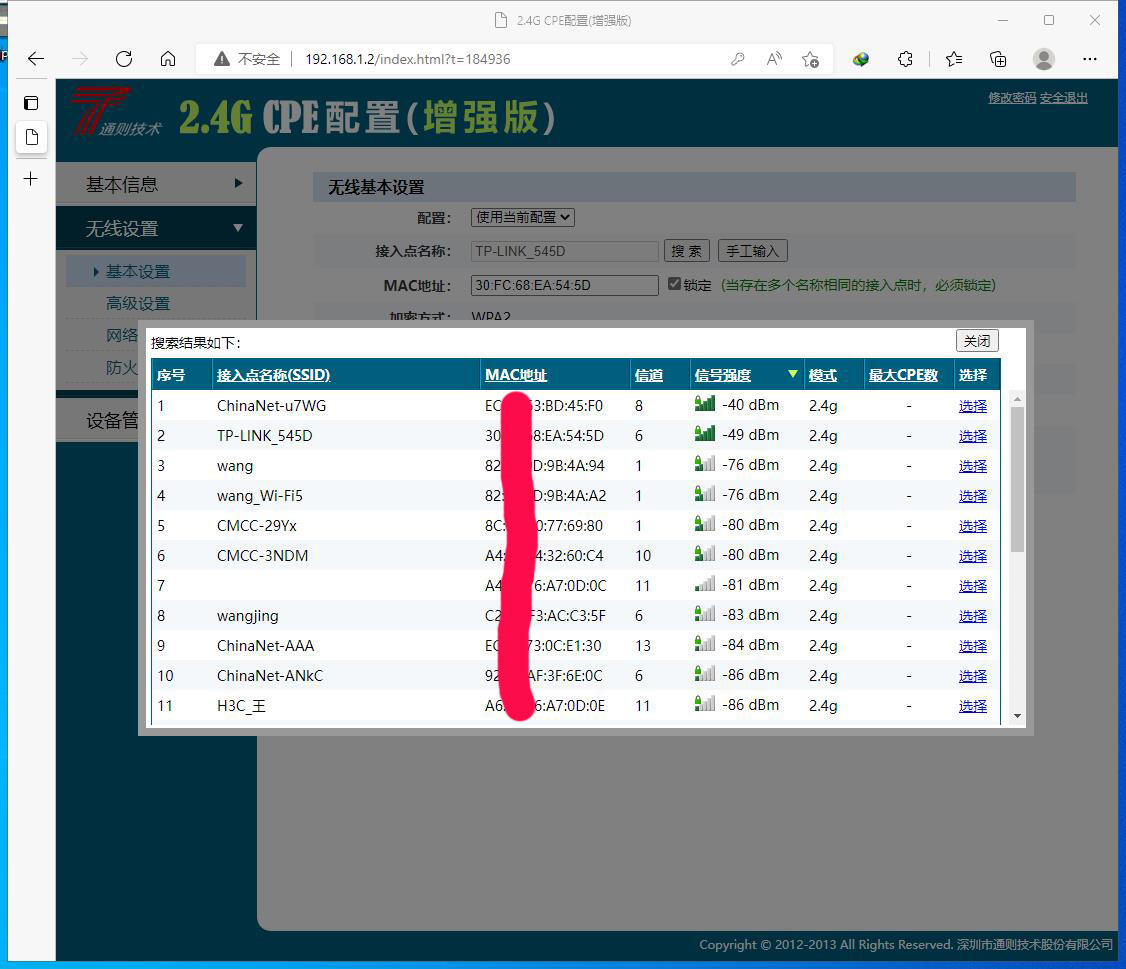The image size is (1126, 969).
Task: Click the signal strength icon for ChinaNet-u7WG
Action: pyautogui.click(x=704, y=404)
